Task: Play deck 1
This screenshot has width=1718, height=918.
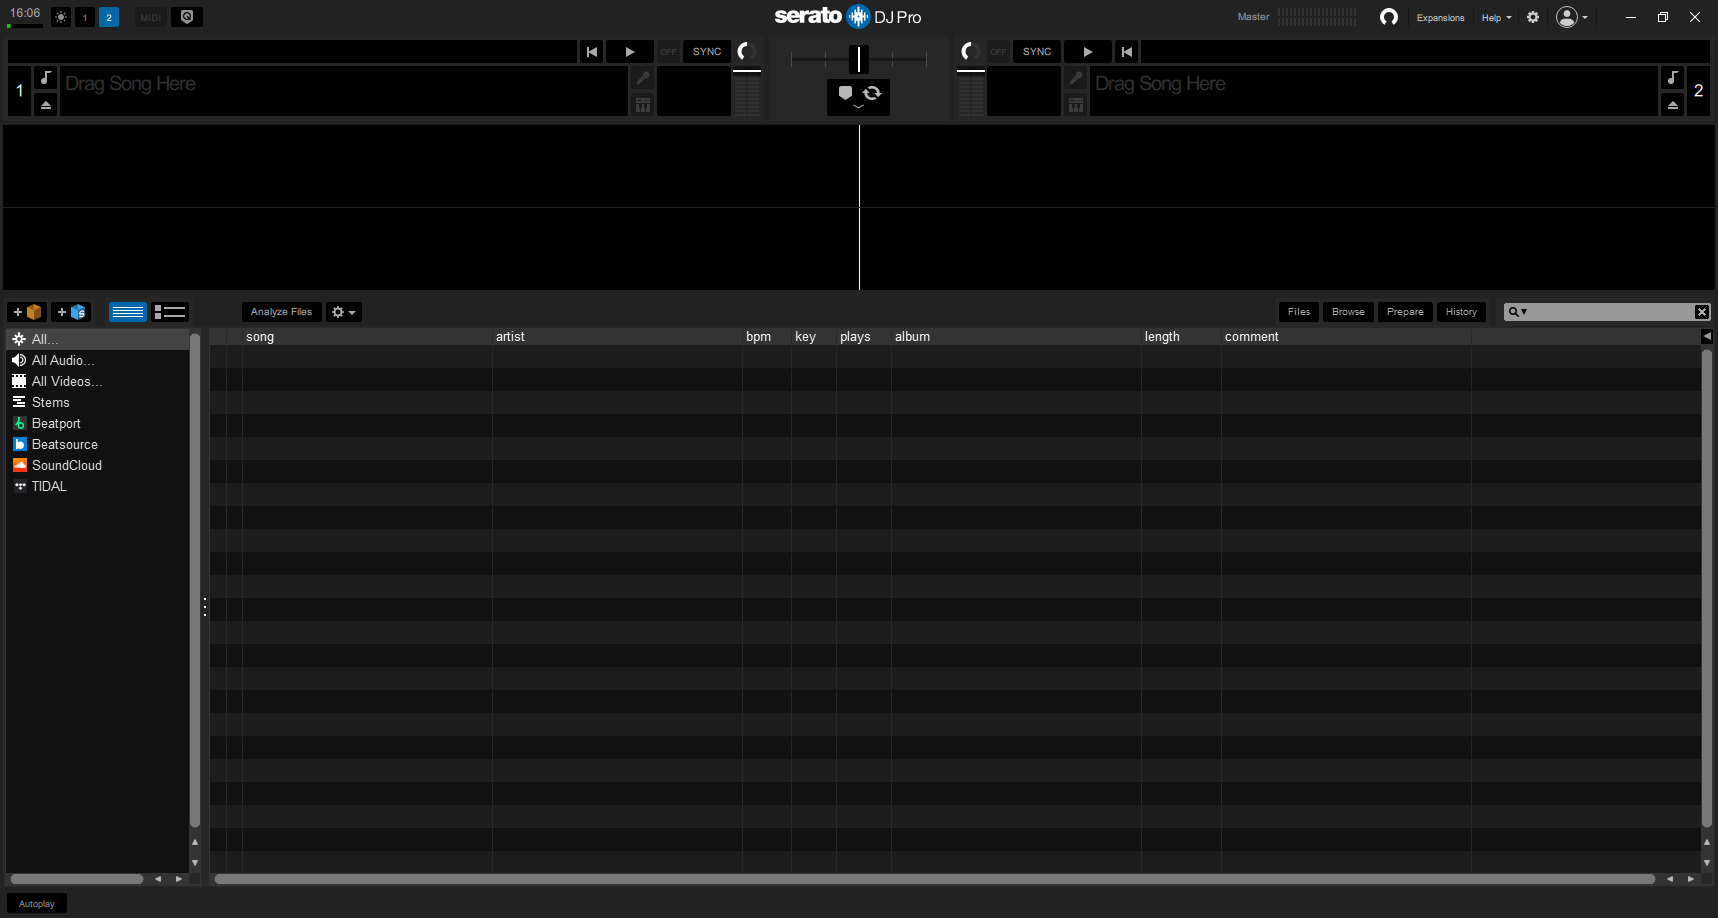Action: point(630,52)
